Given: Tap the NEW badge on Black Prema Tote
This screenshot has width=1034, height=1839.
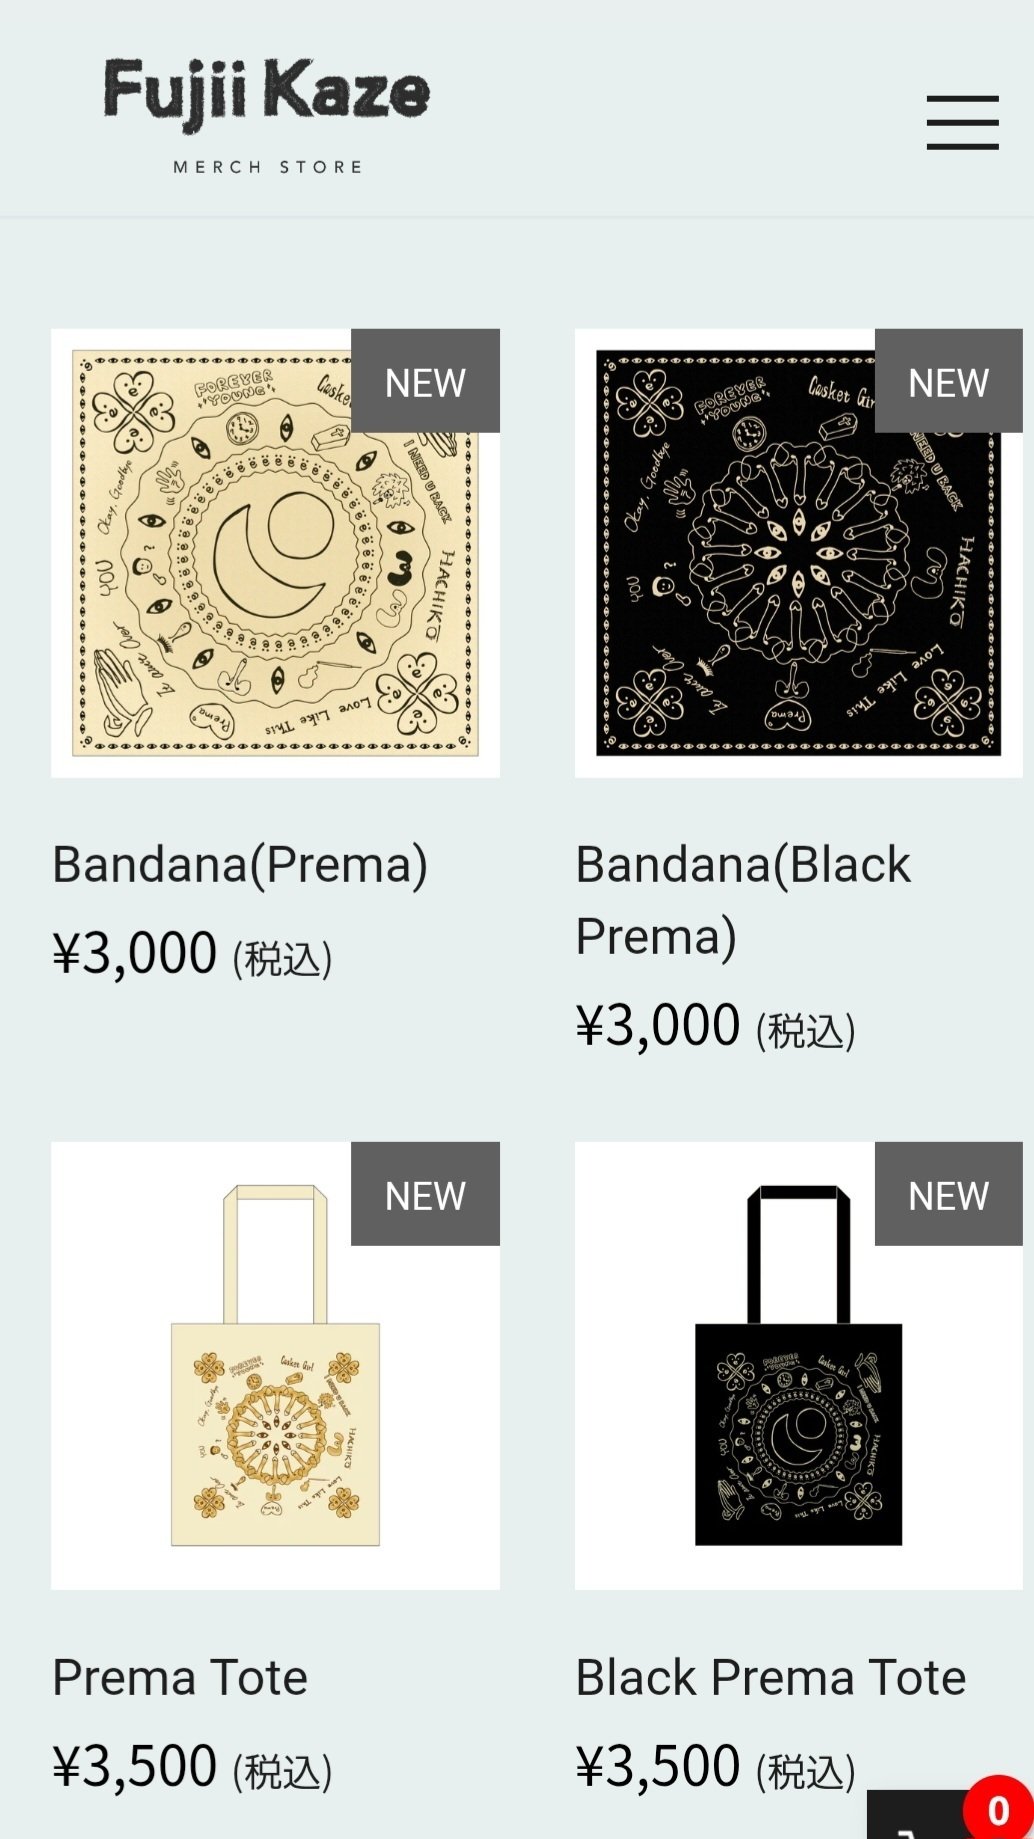Looking at the screenshot, I should click(948, 1195).
